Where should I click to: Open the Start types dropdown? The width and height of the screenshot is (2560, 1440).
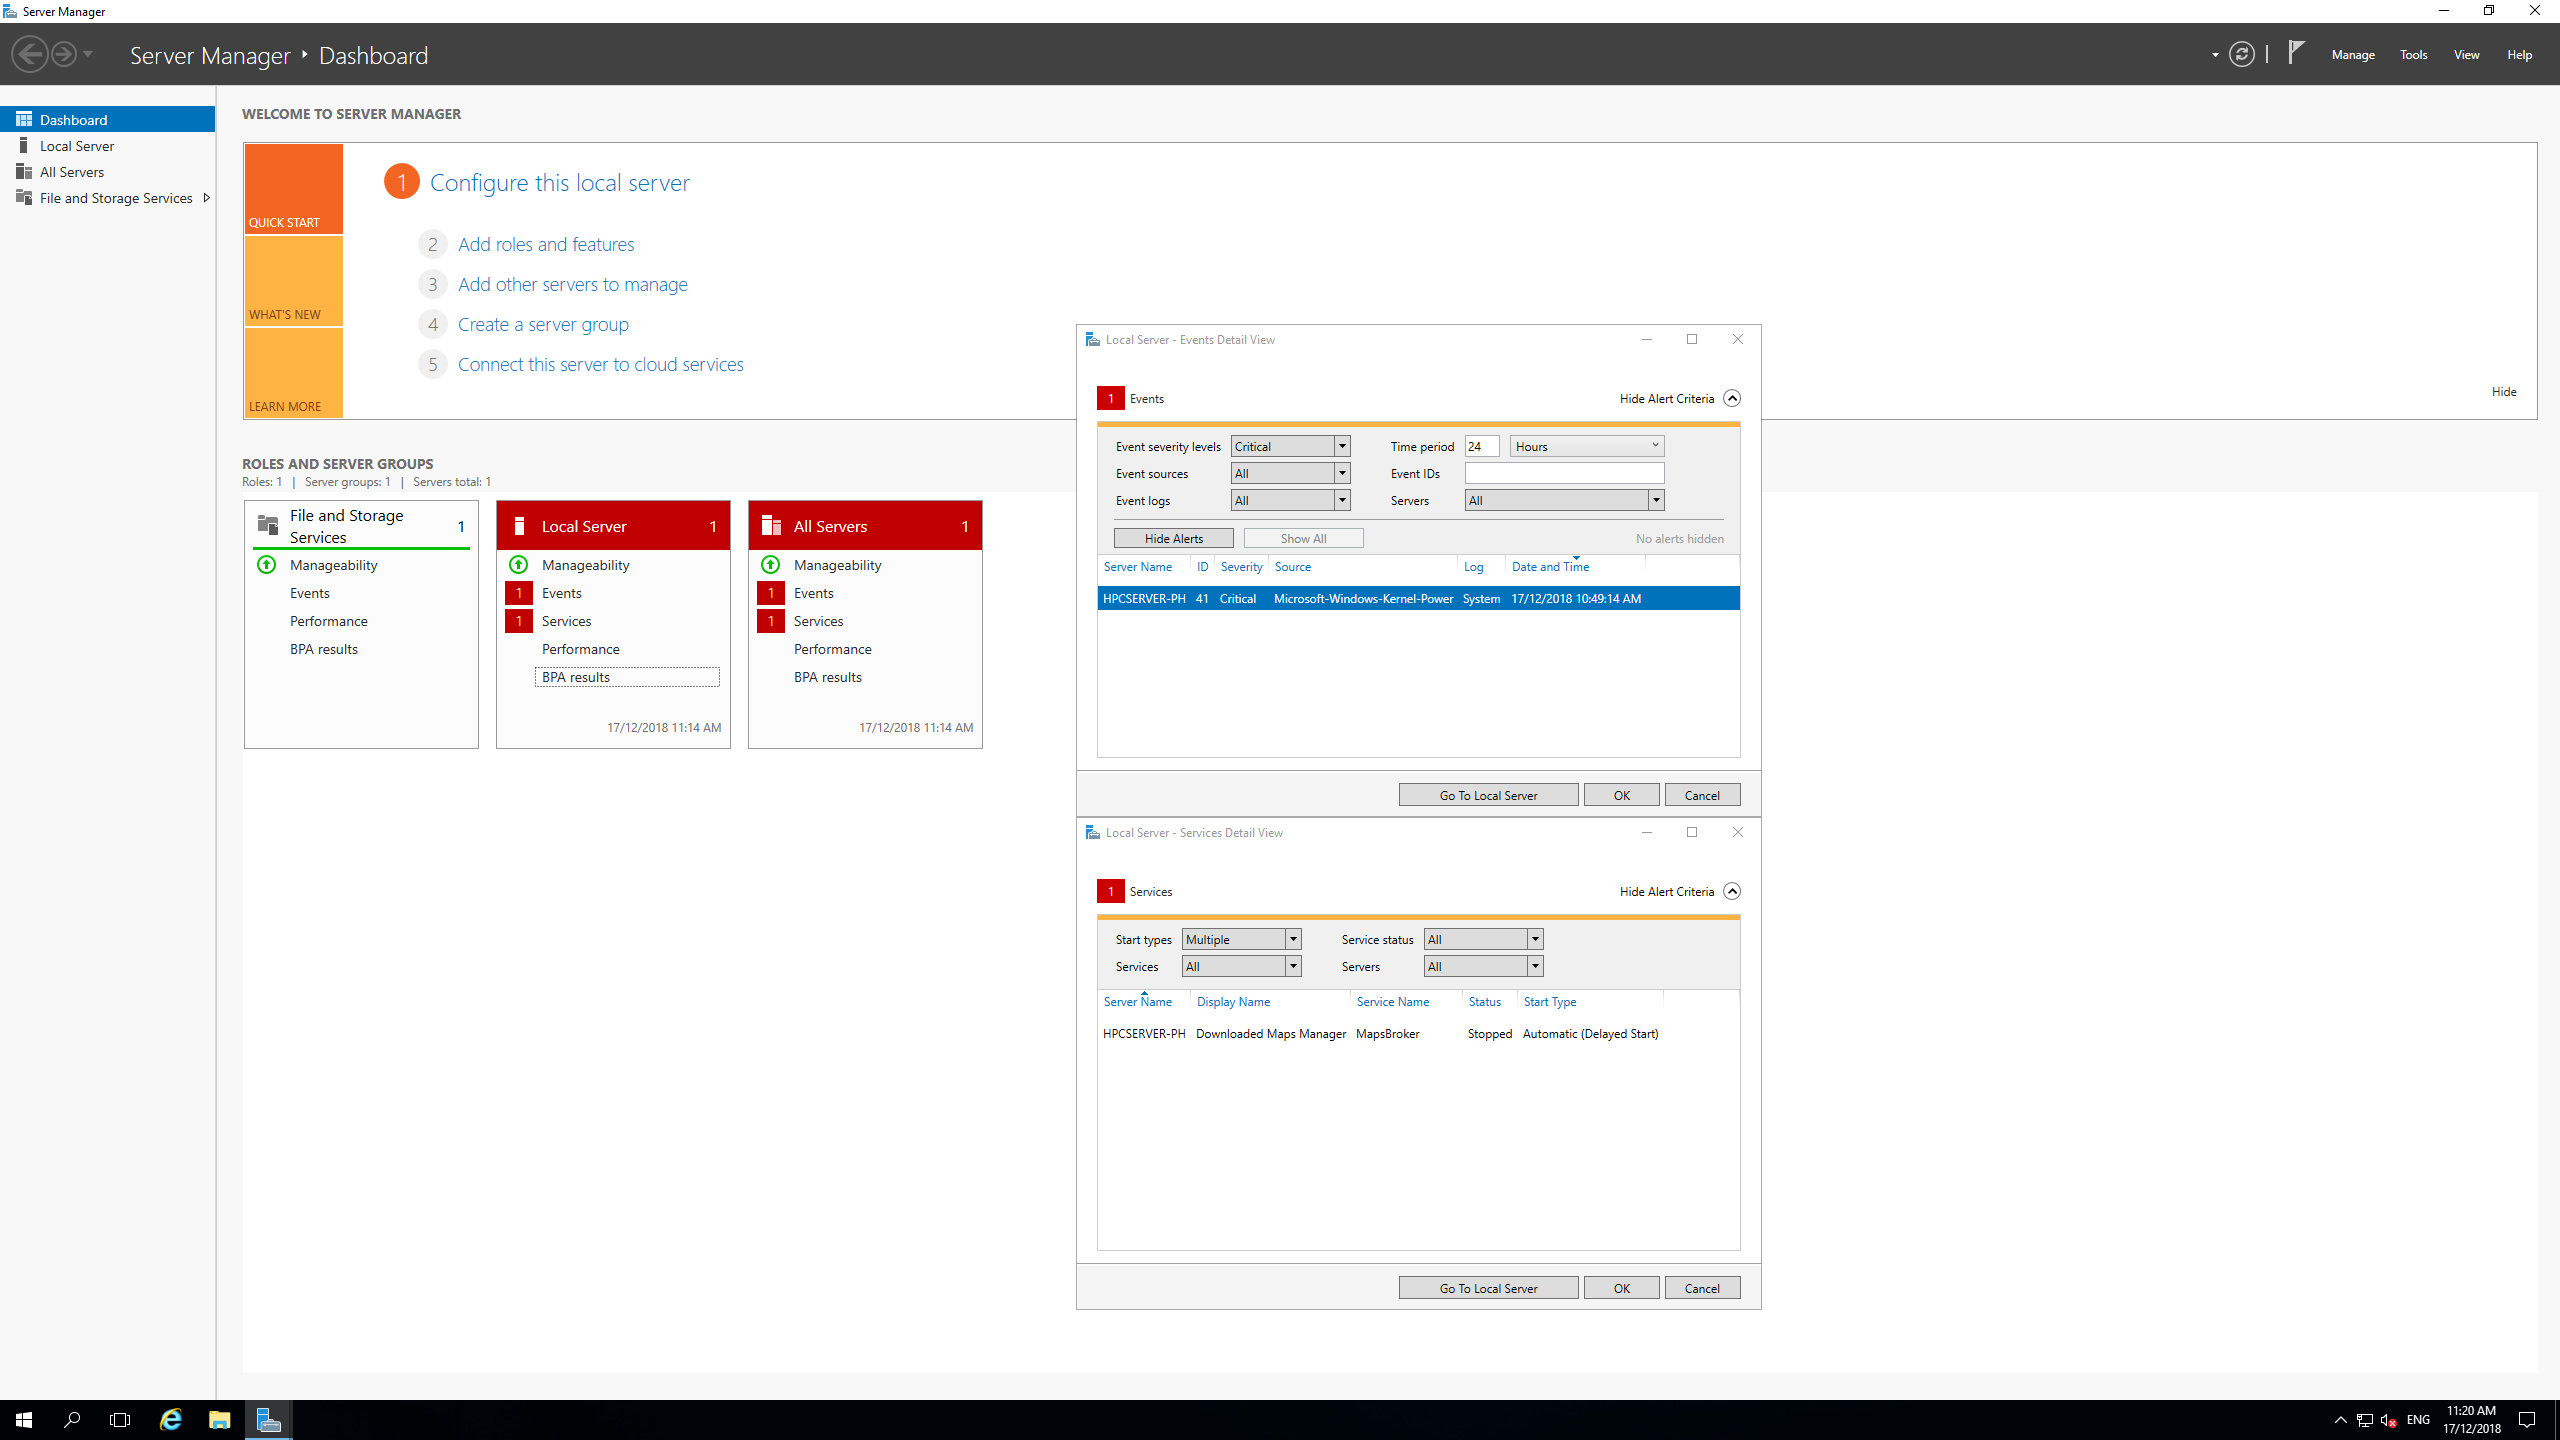[1241, 939]
